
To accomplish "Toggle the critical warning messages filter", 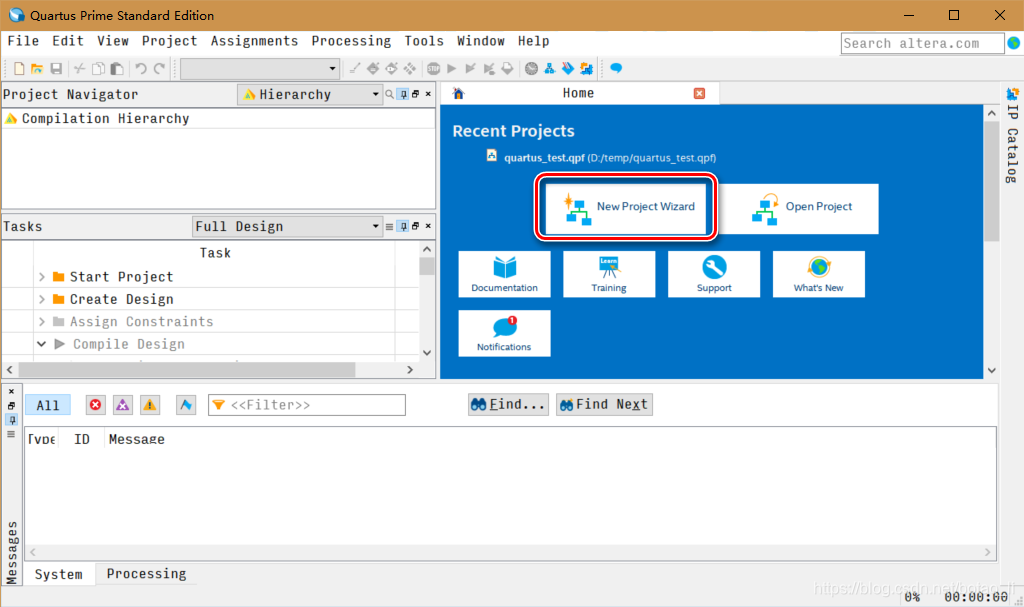I will pos(123,405).
